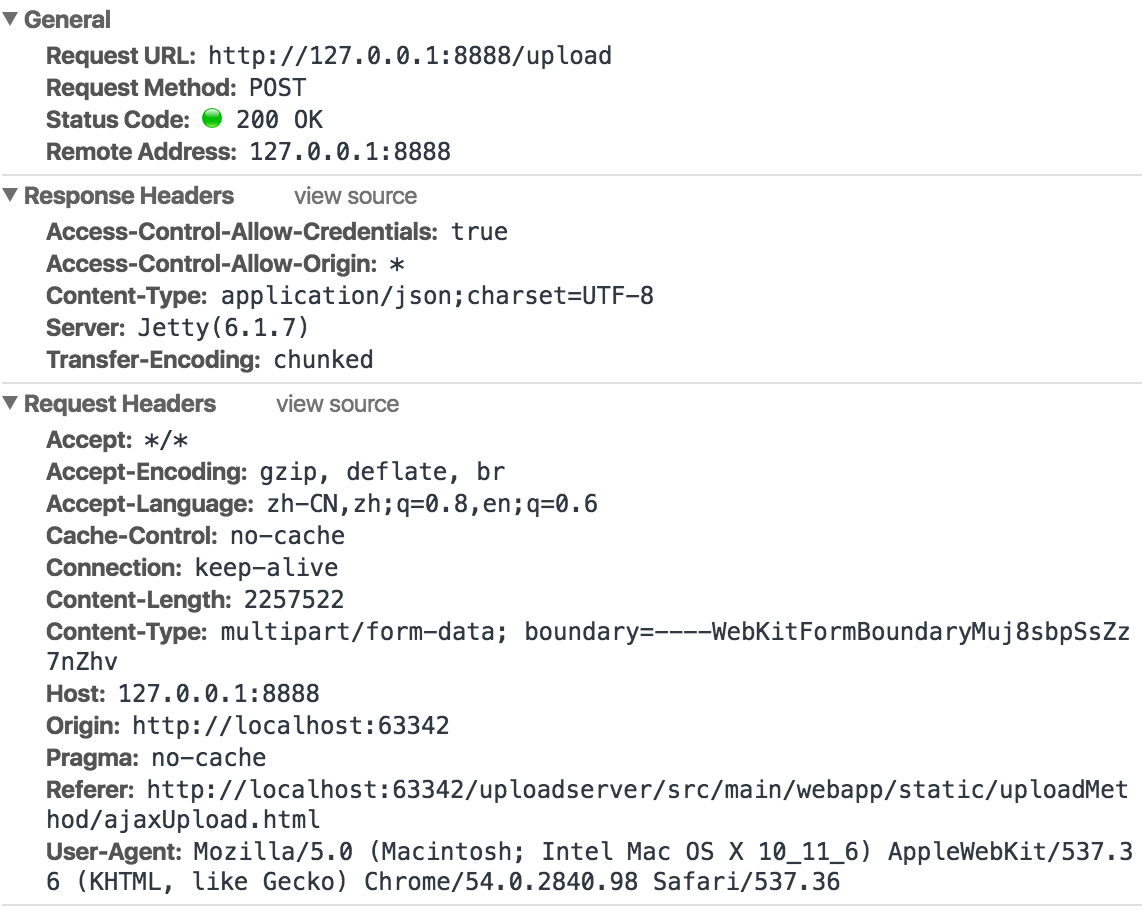
Task: Click the Response Headers section title
Action: pos(129,196)
